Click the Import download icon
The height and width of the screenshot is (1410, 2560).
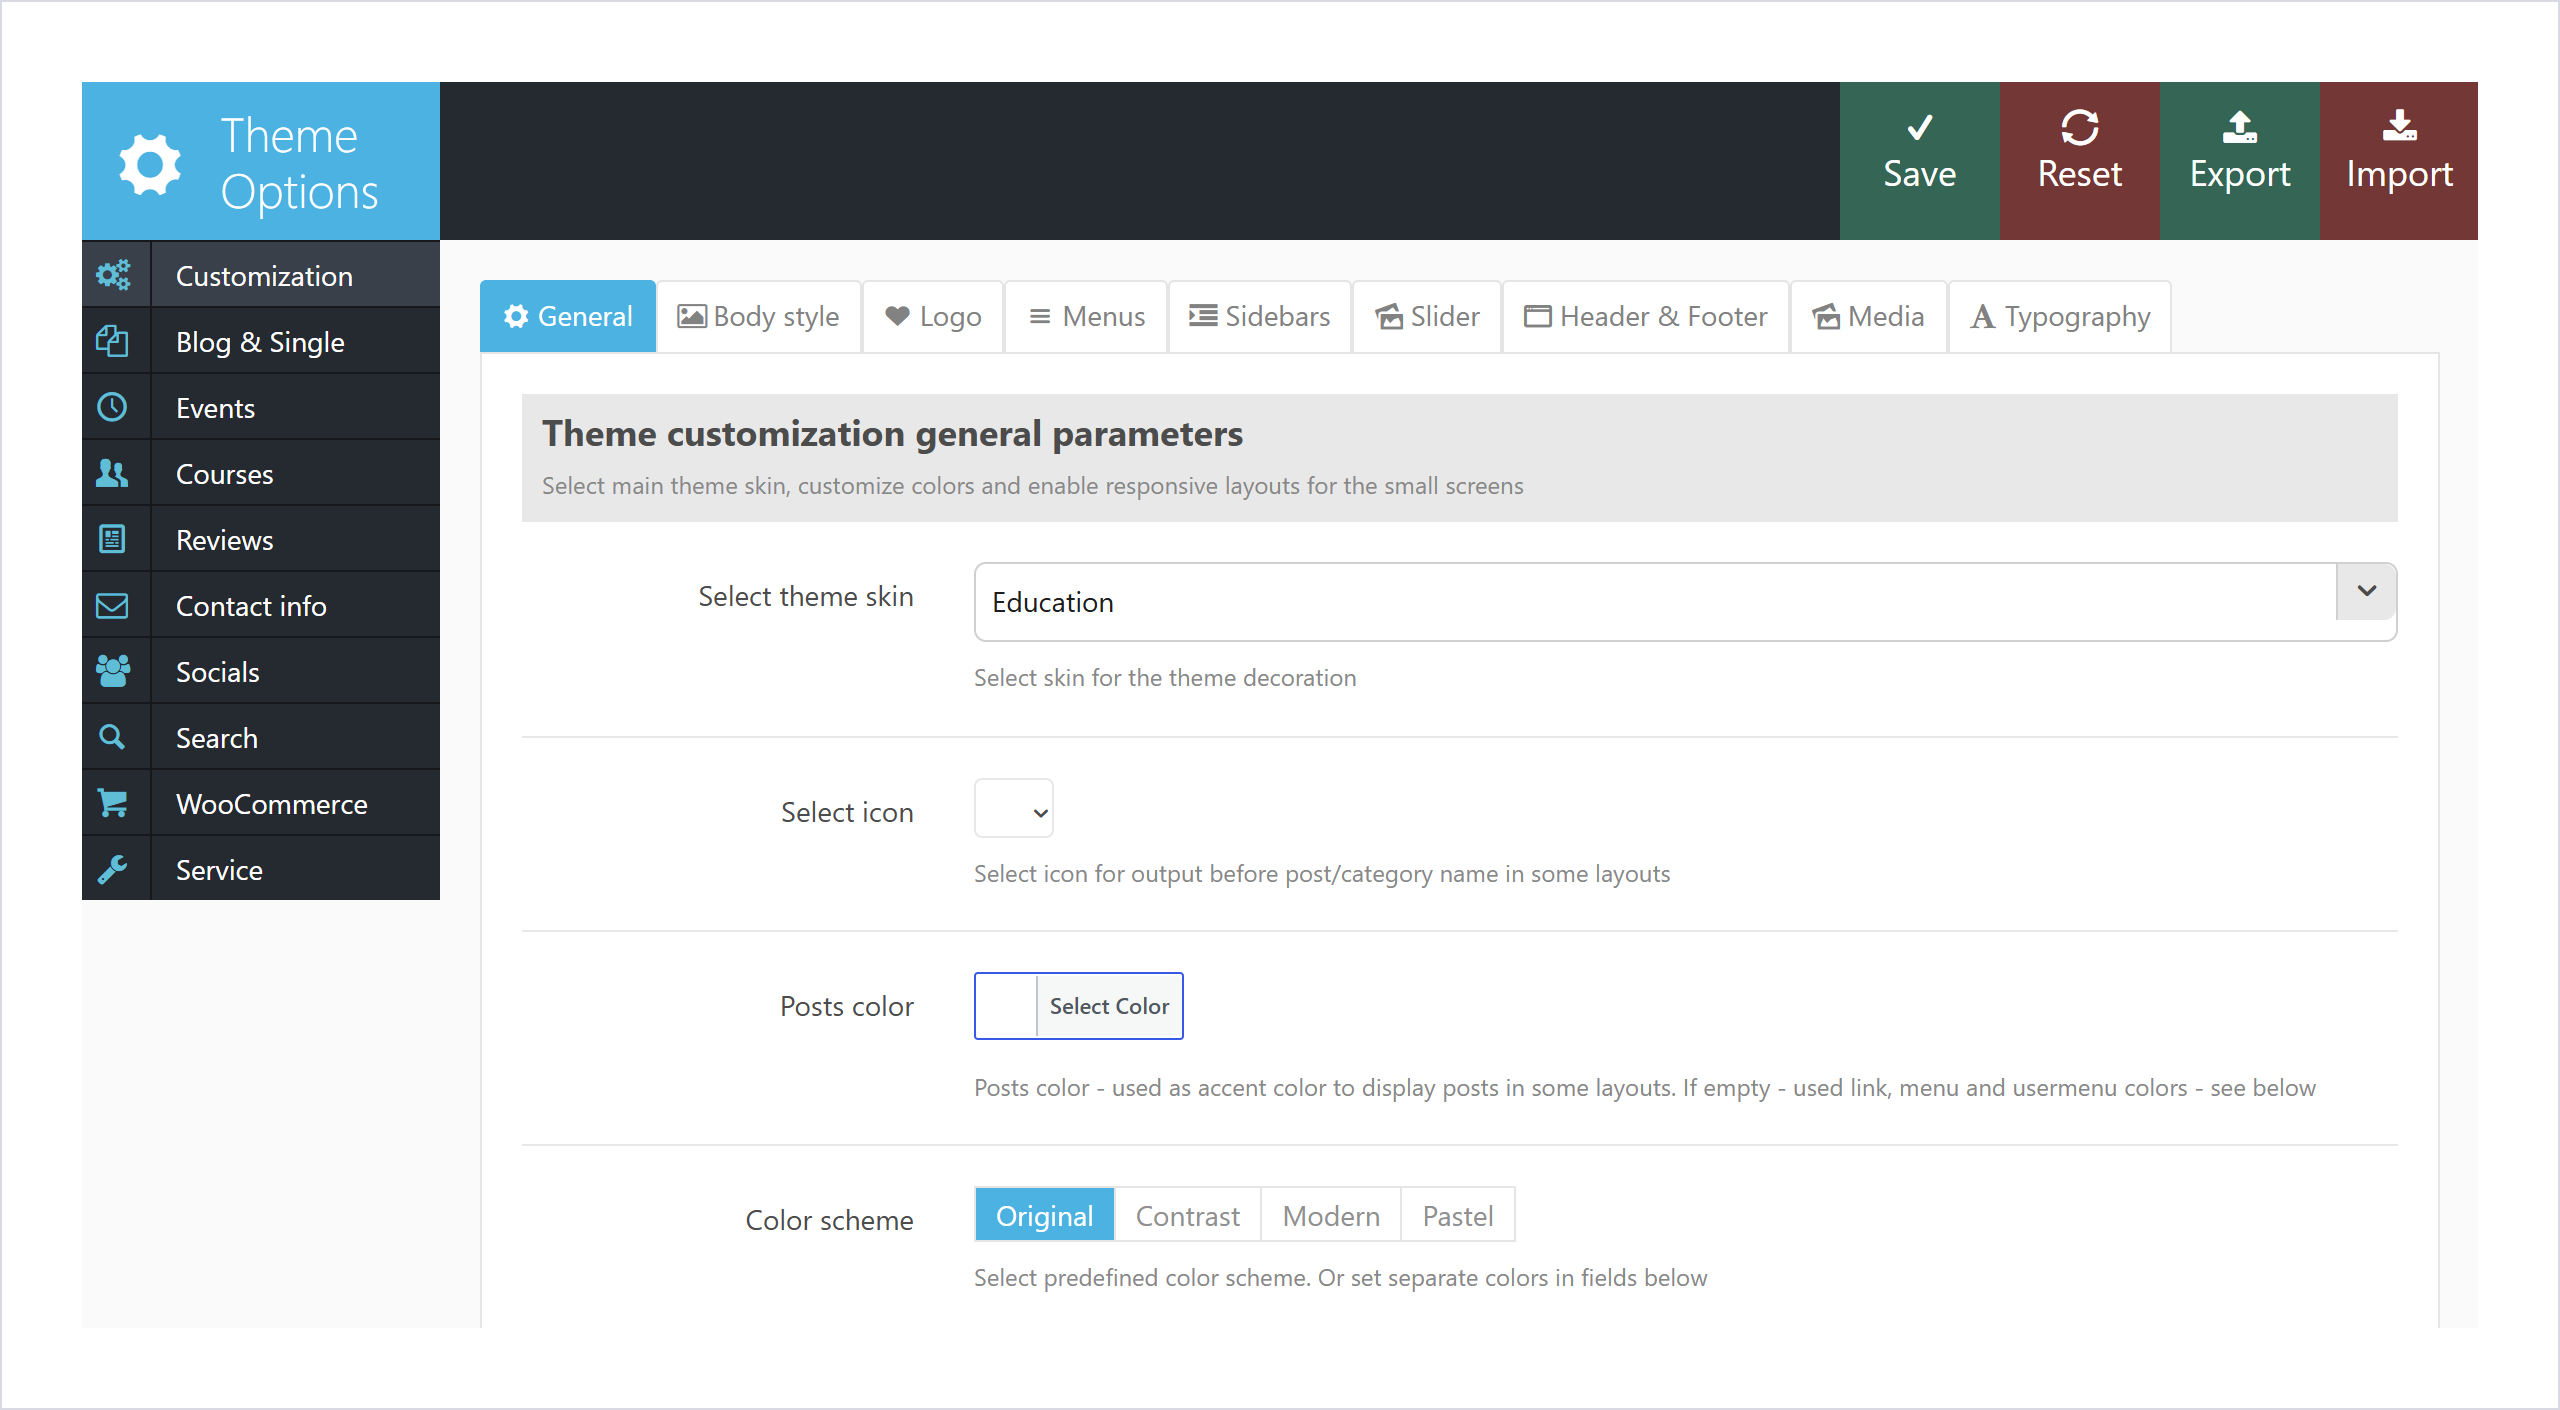[x=2399, y=127]
